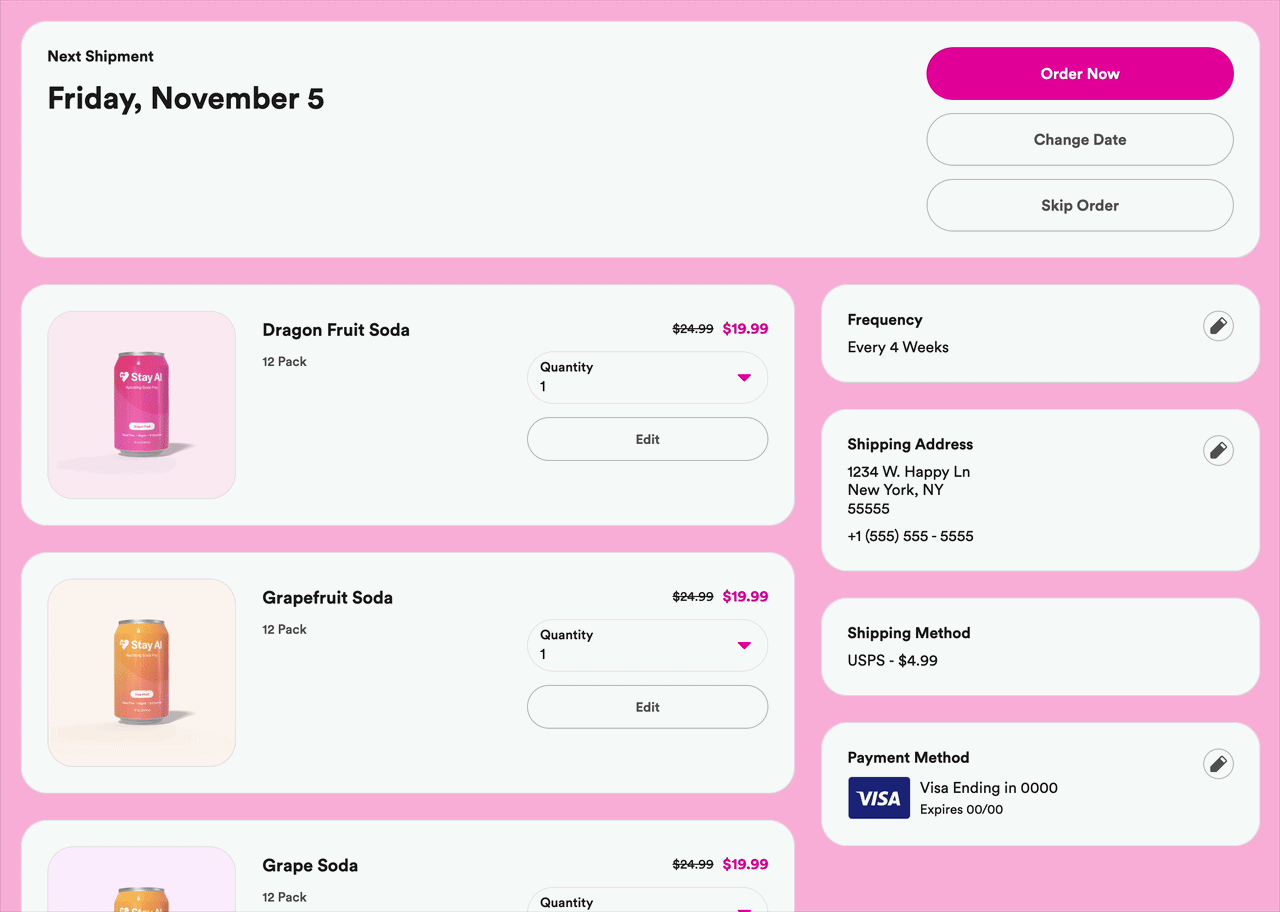Viewport: 1280px width, 912px height.
Task: Skip Order for next shipment
Action: 1079,206
